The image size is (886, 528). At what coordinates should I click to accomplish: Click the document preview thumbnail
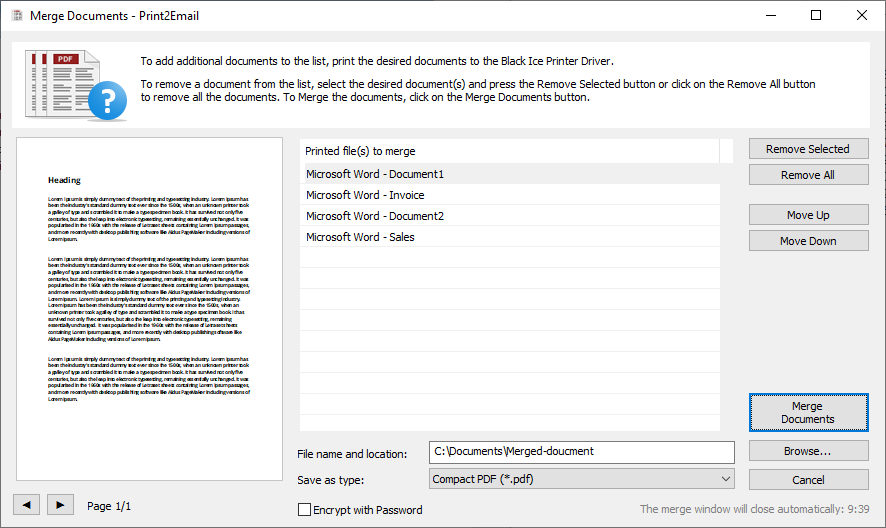[x=150, y=308]
